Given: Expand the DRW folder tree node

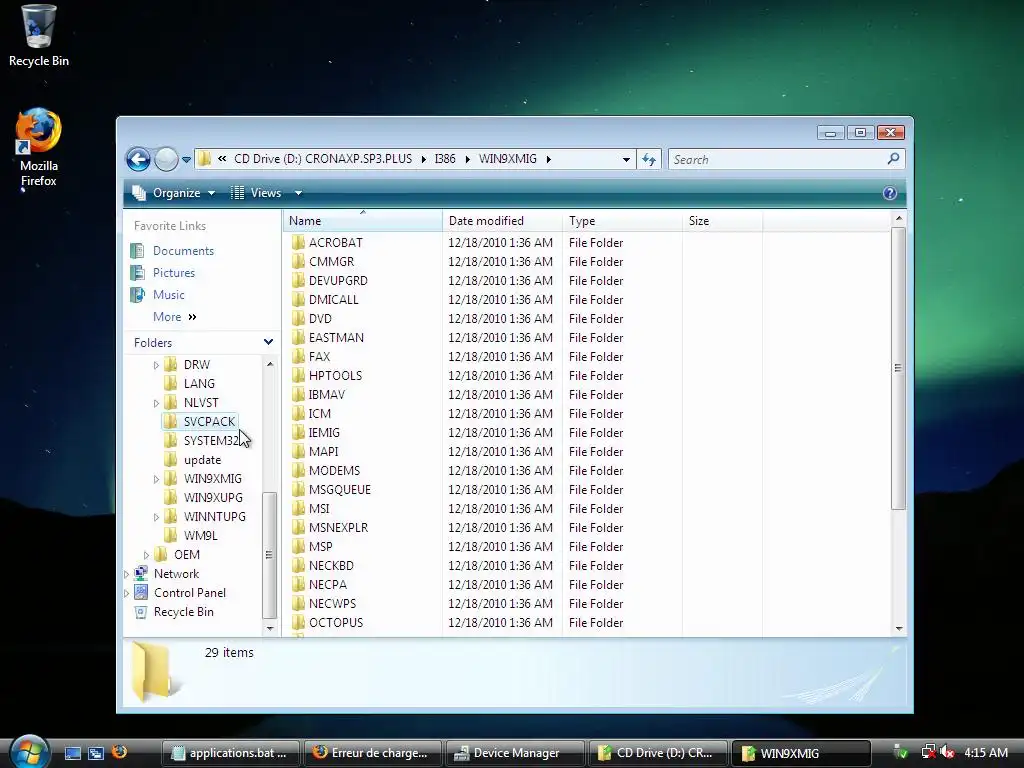Looking at the screenshot, I should coord(156,365).
